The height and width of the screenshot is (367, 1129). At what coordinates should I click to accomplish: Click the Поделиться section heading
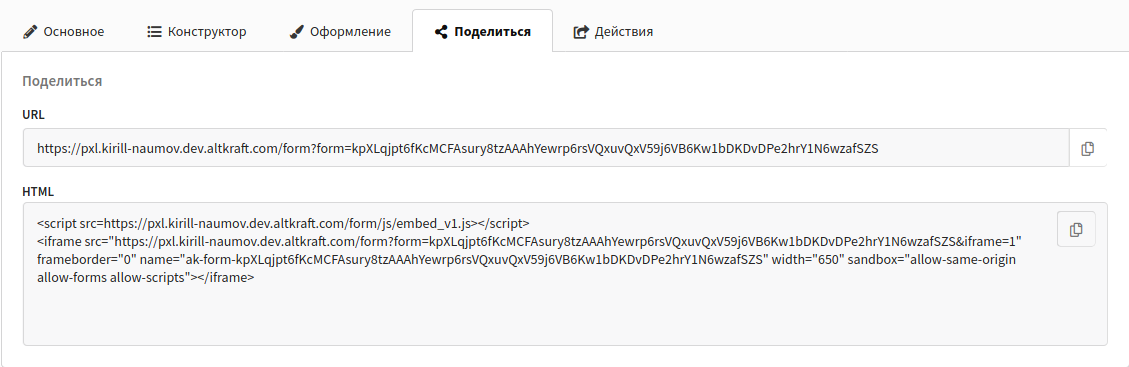tap(62, 81)
